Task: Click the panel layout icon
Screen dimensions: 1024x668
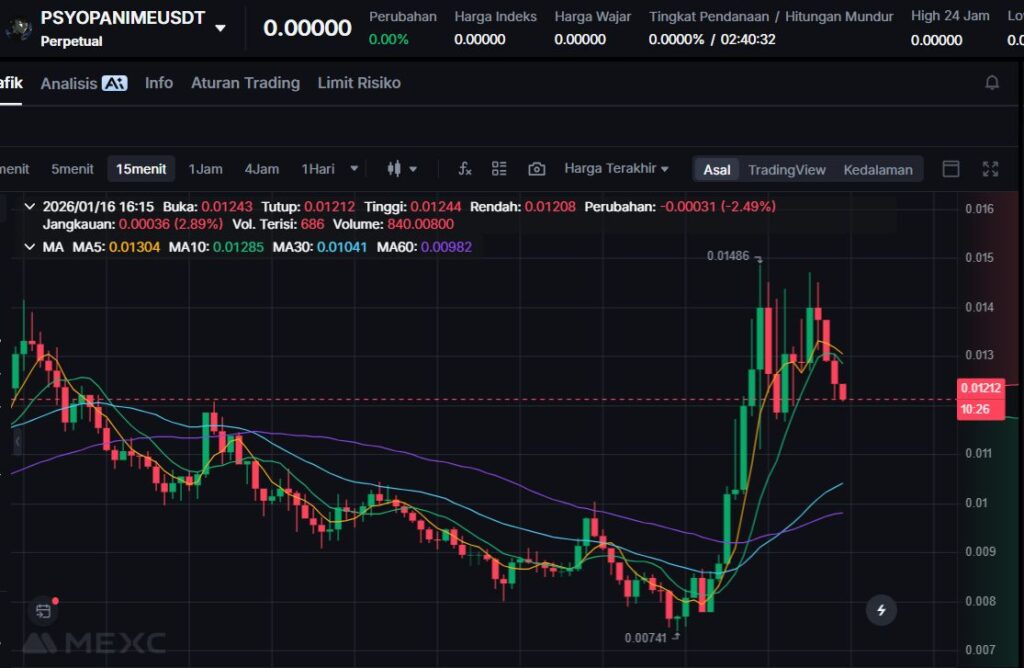Action: (x=951, y=169)
